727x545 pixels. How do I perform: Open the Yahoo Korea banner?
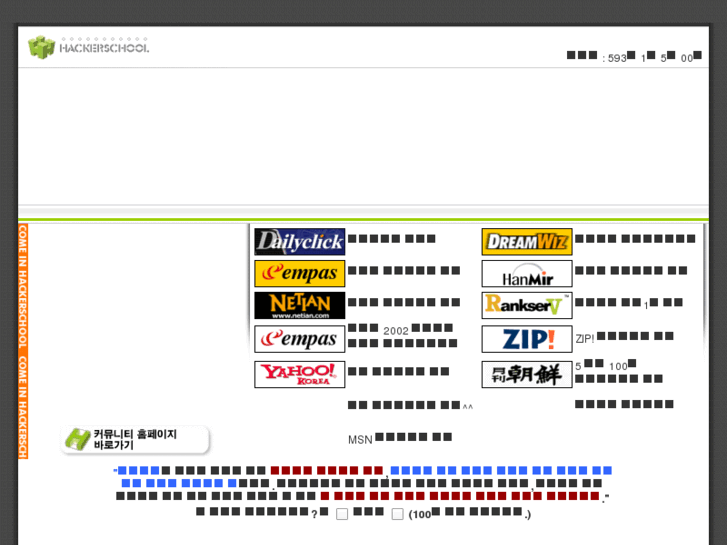[300, 374]
